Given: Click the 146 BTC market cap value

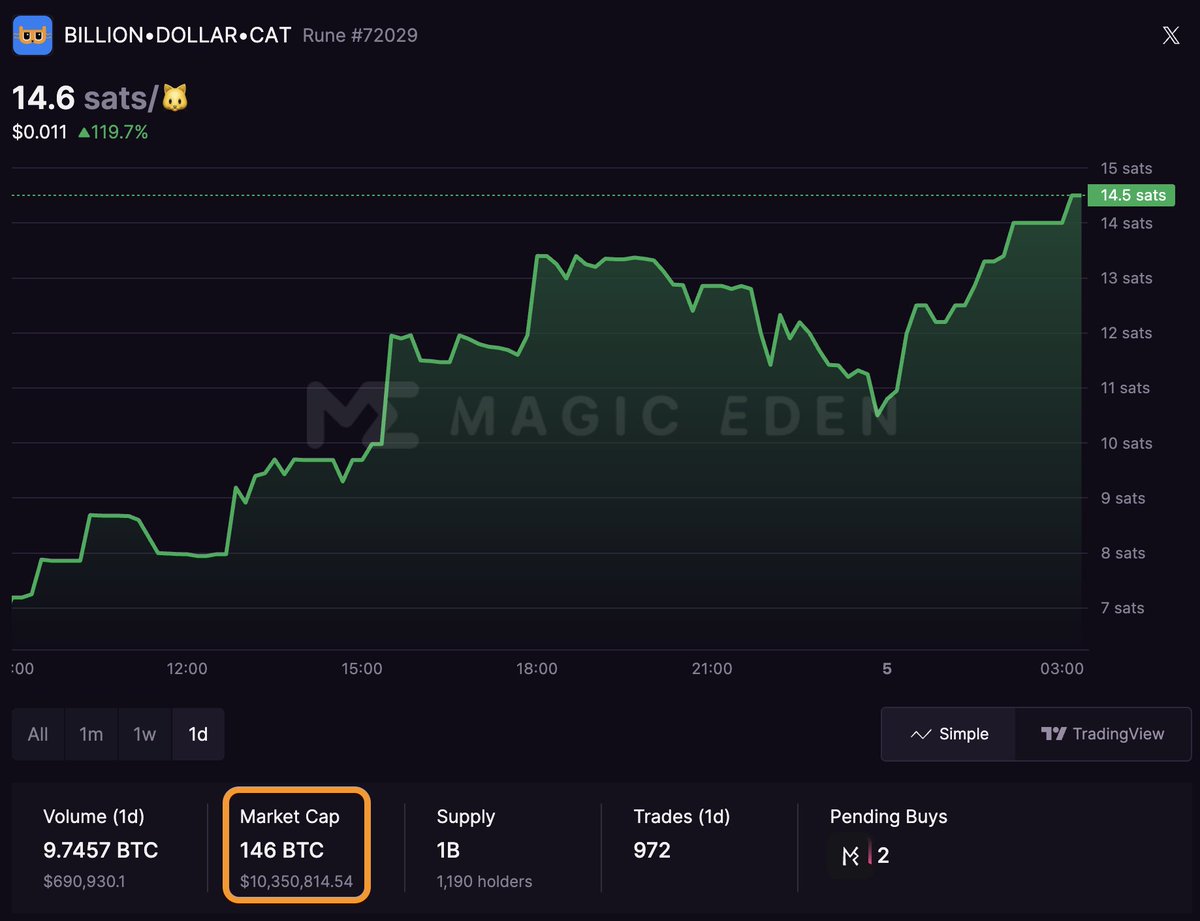Looking at the screenshot, I should 282,850.
